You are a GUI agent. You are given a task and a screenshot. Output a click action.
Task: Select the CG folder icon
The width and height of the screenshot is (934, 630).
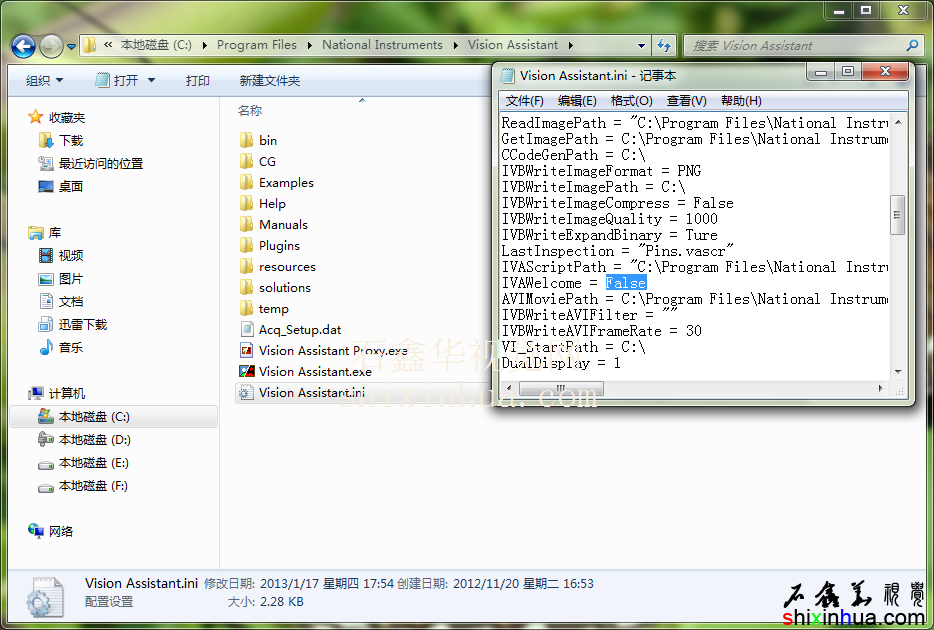click(x=246, y=161)
